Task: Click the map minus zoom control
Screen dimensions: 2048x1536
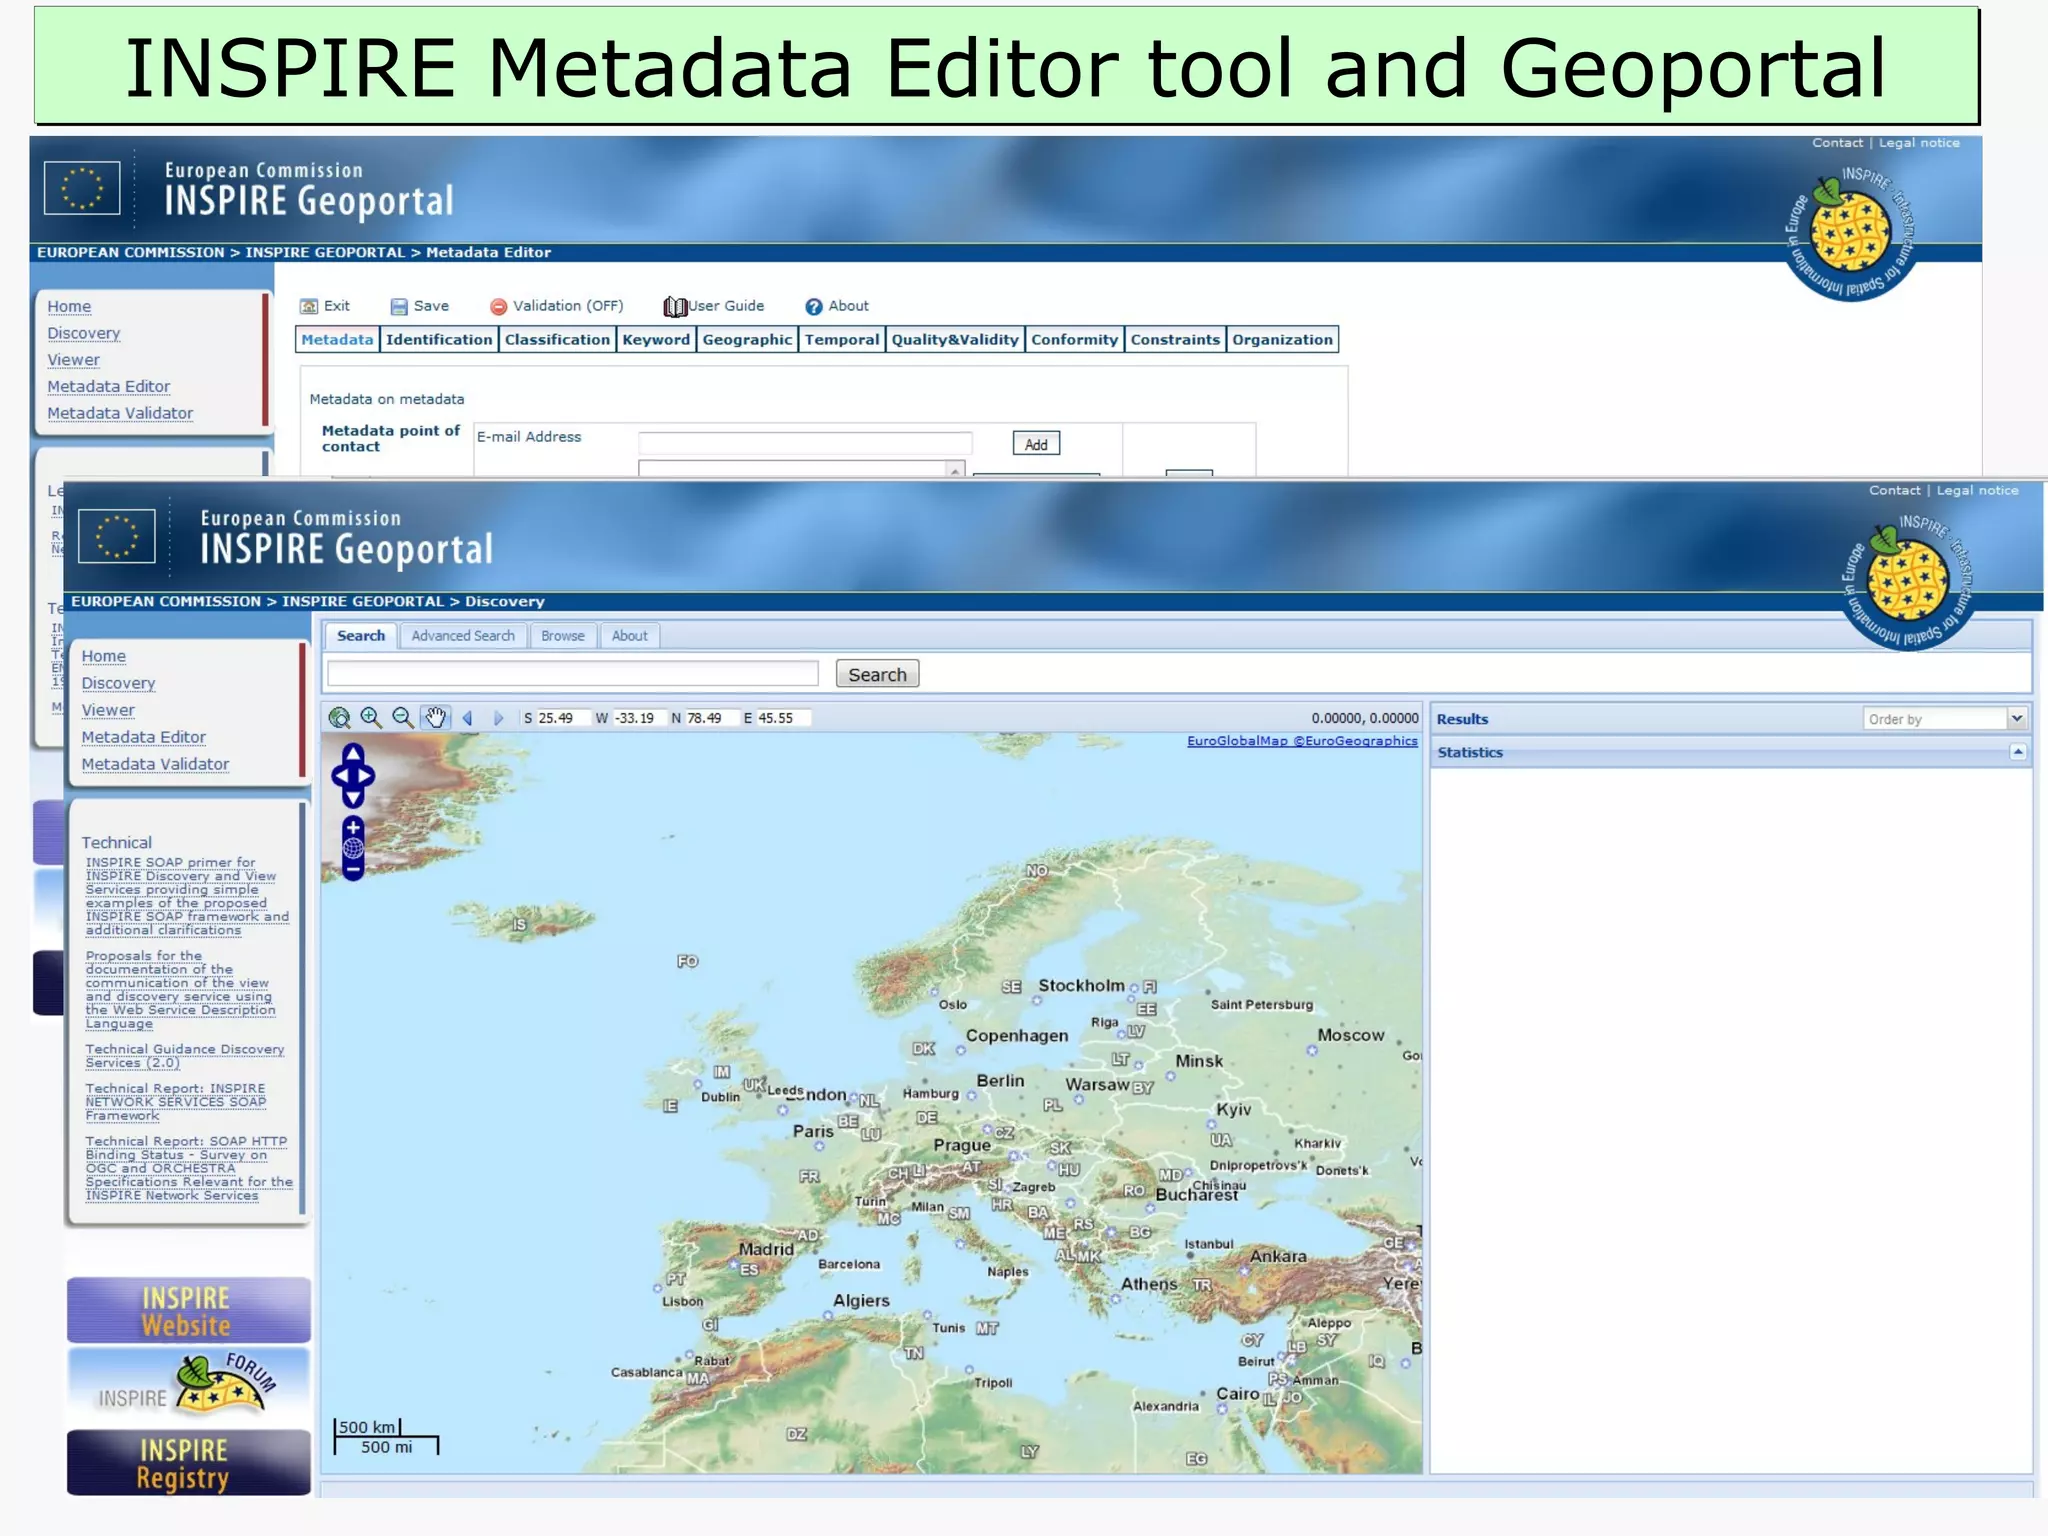Action: 353,870
